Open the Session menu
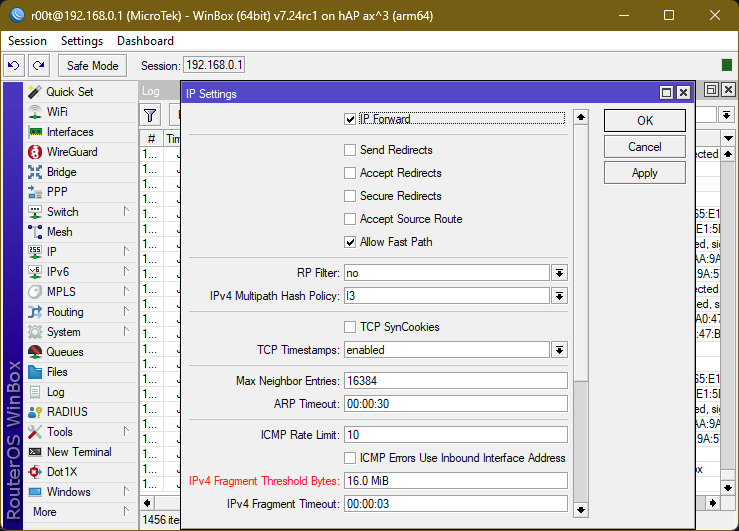The image size is (739, 531). point(27,41)
